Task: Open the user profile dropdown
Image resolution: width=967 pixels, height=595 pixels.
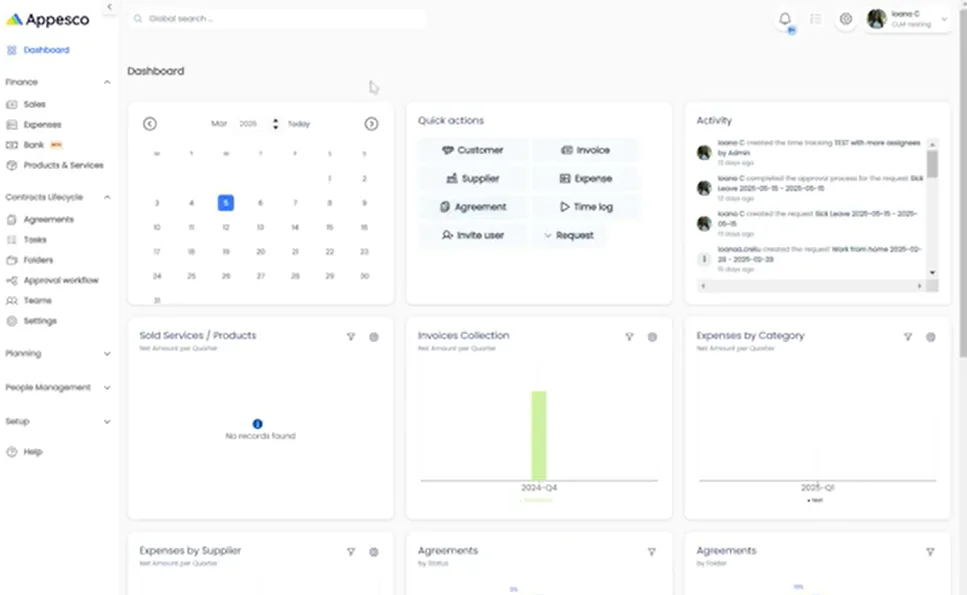Action: (x=907, y=19)
